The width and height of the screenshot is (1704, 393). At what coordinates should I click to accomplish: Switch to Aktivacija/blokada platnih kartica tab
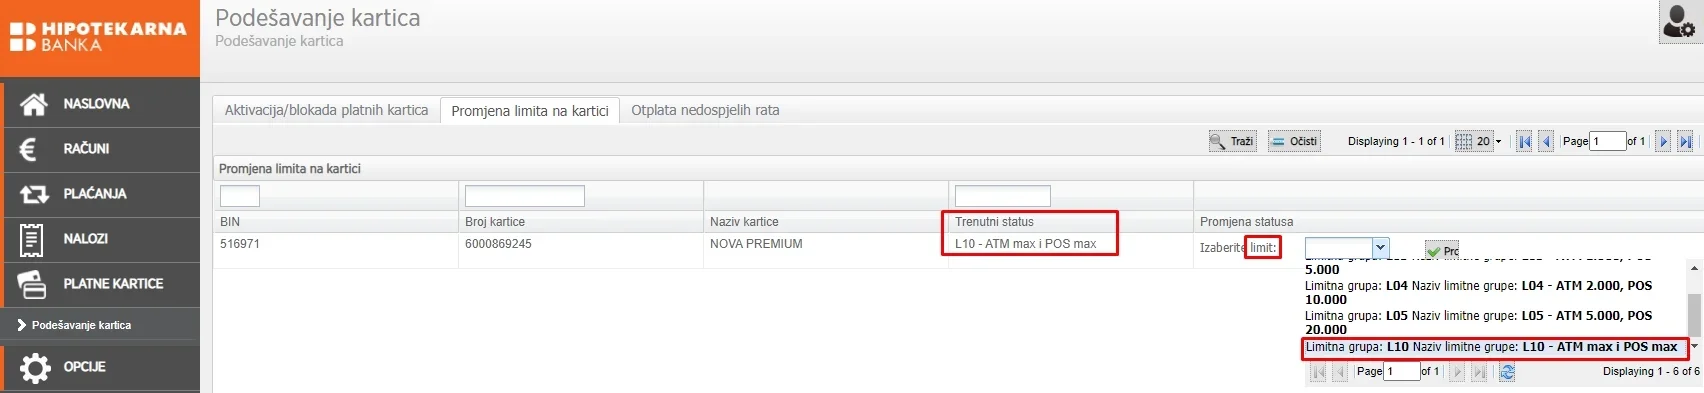click(x=326, y=110)
